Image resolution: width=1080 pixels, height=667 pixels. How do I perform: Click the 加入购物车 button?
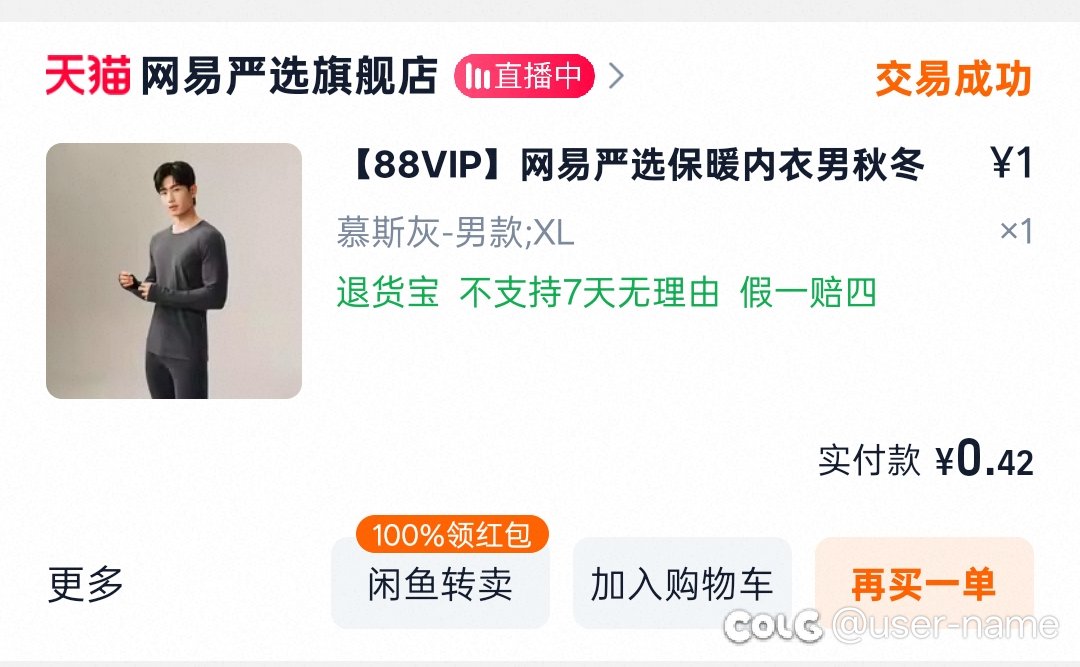682,584
